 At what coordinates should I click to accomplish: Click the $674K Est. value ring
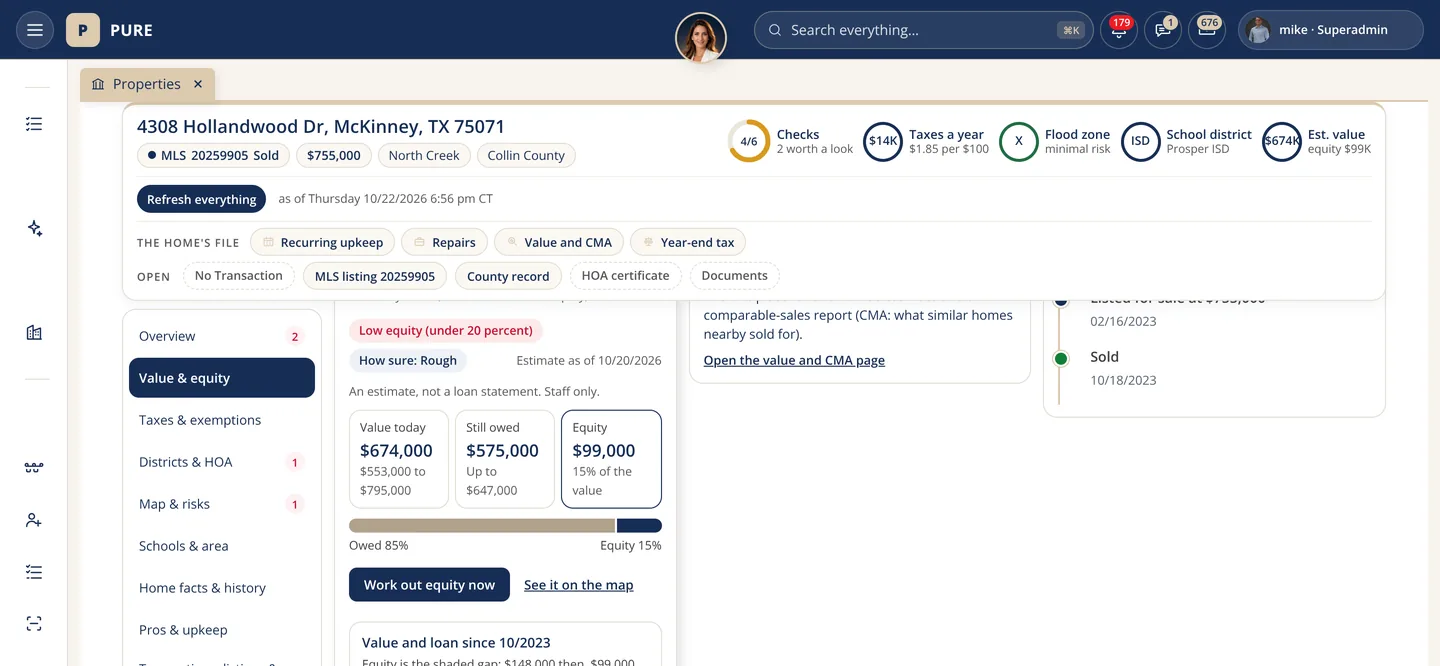pos(1282,141)
